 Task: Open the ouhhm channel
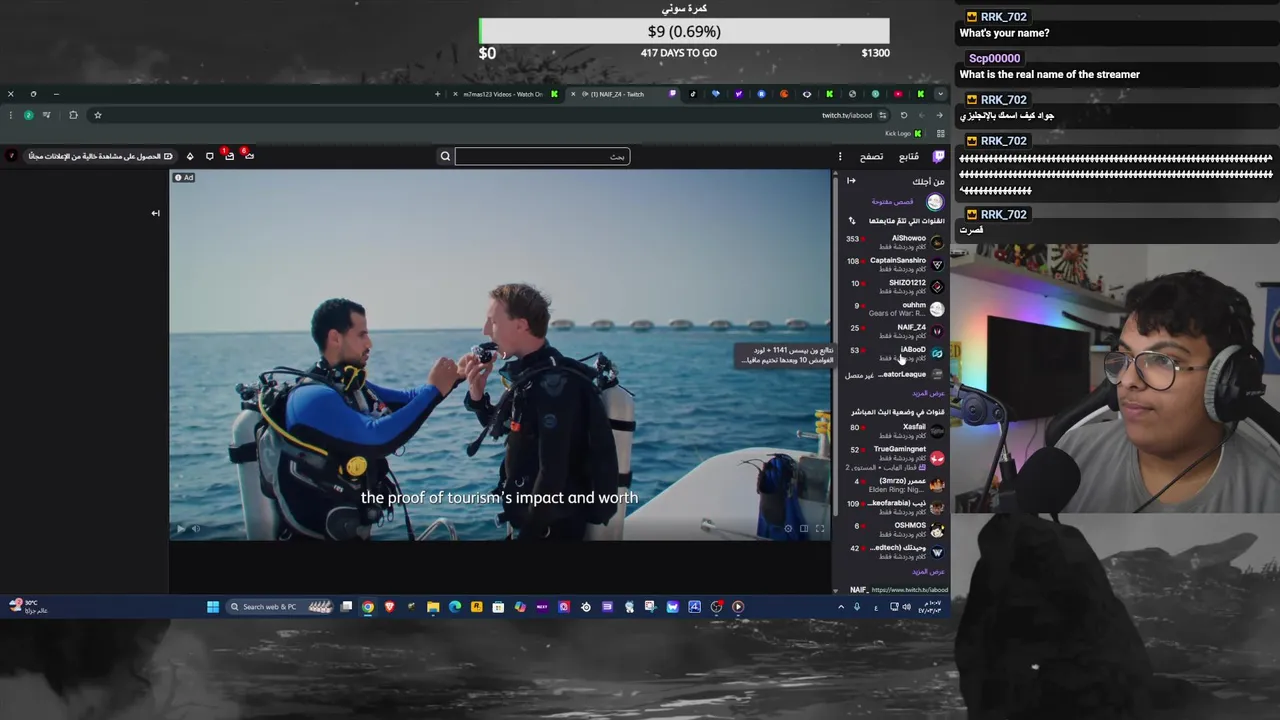(x=895, y=308)
